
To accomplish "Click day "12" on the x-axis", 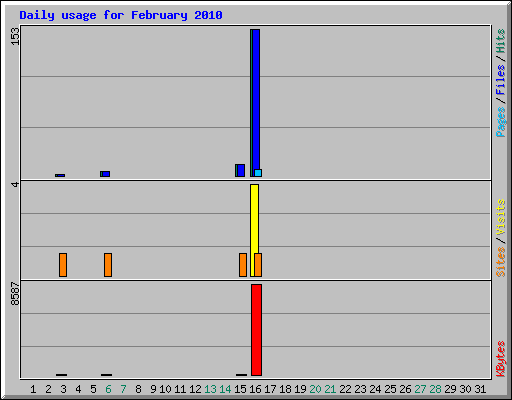I will pos(195,389).
